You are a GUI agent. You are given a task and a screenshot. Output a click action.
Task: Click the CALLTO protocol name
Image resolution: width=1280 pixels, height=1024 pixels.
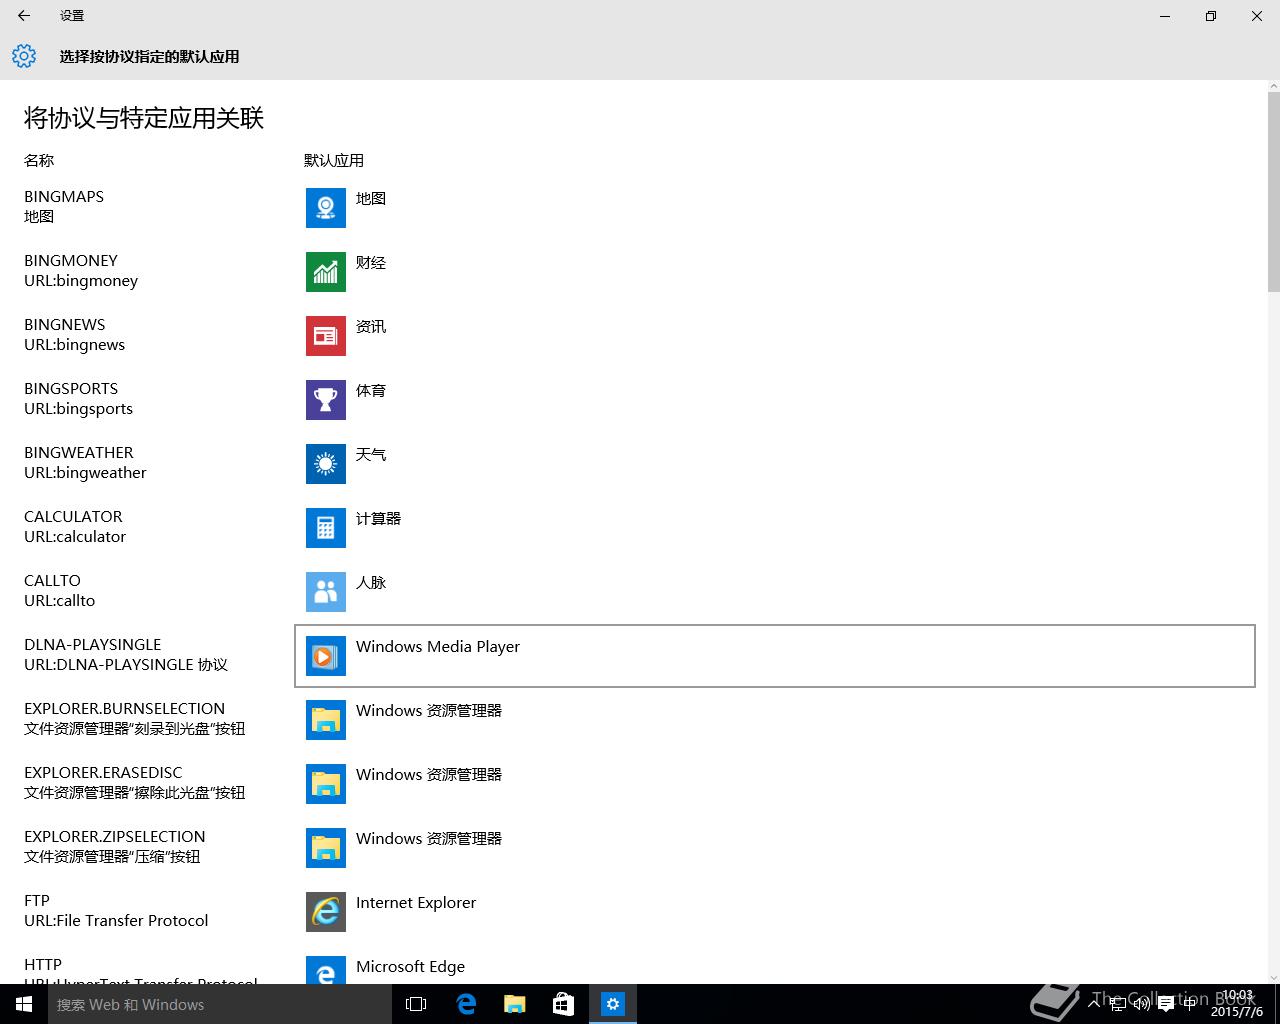(52, 581)
